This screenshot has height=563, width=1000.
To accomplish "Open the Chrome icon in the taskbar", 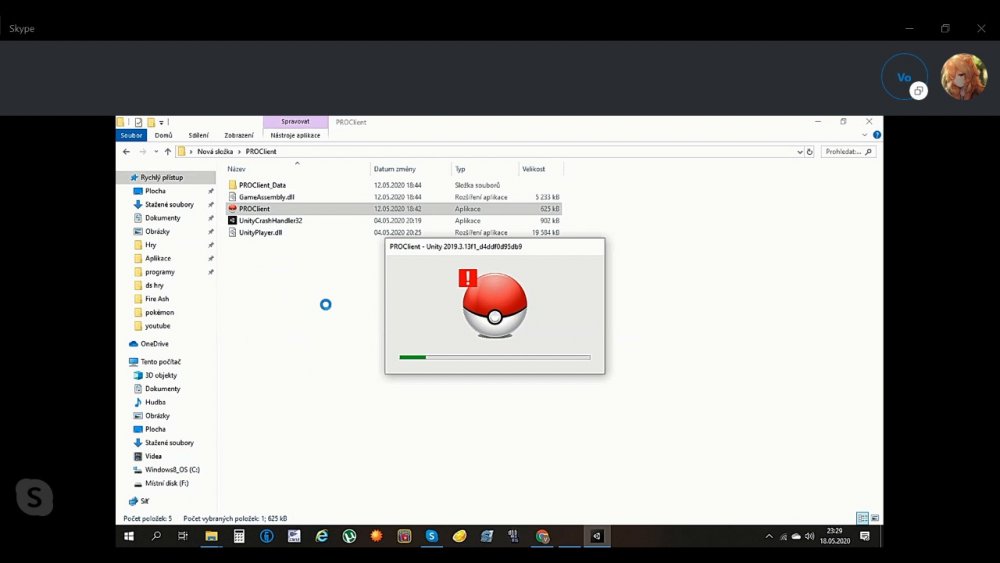I will click(542, 536).
